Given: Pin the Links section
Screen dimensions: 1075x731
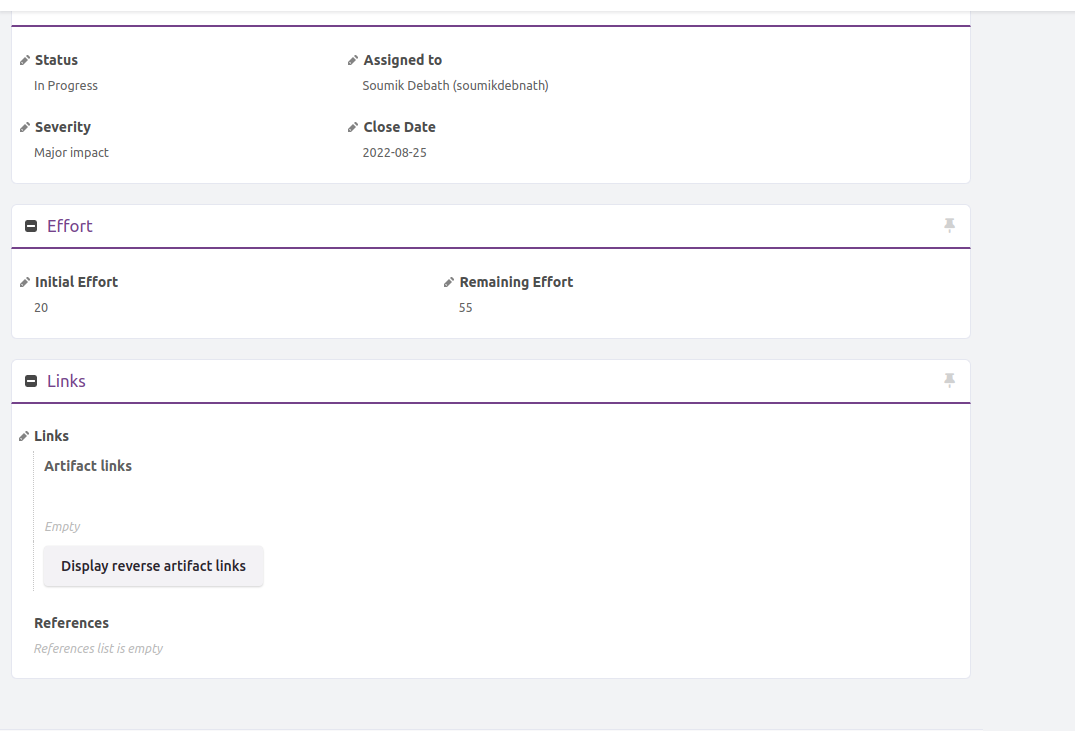Looking at the screenshot, I should [950, 380].
